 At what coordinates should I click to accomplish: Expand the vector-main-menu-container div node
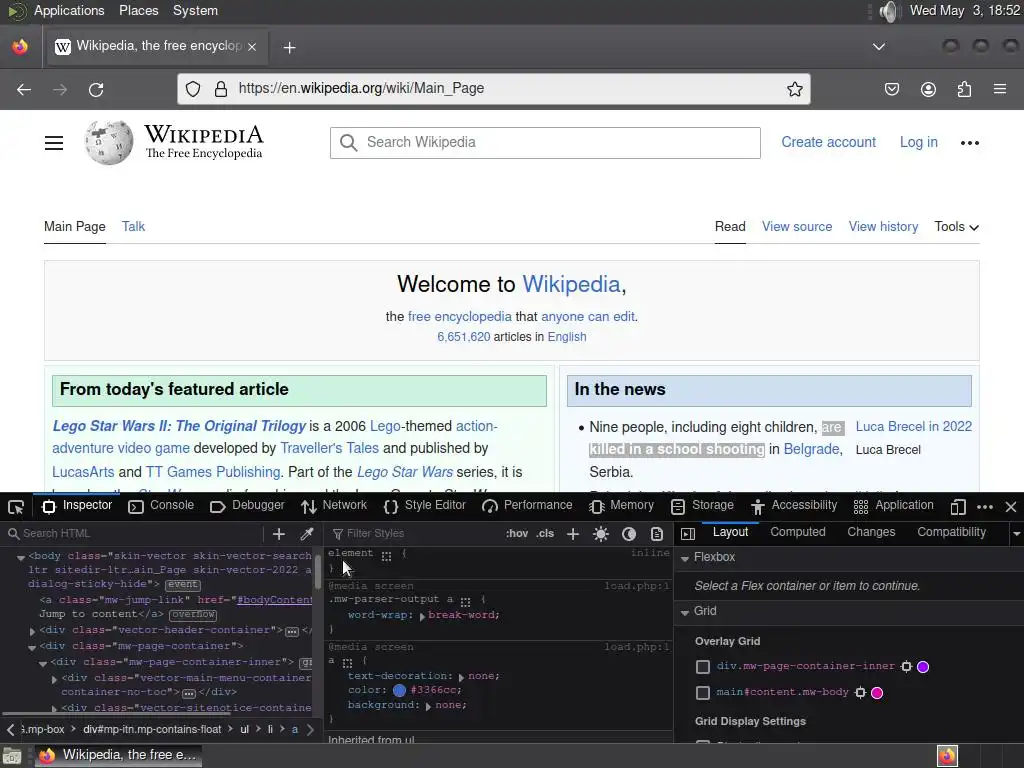[x=54, y=679]
